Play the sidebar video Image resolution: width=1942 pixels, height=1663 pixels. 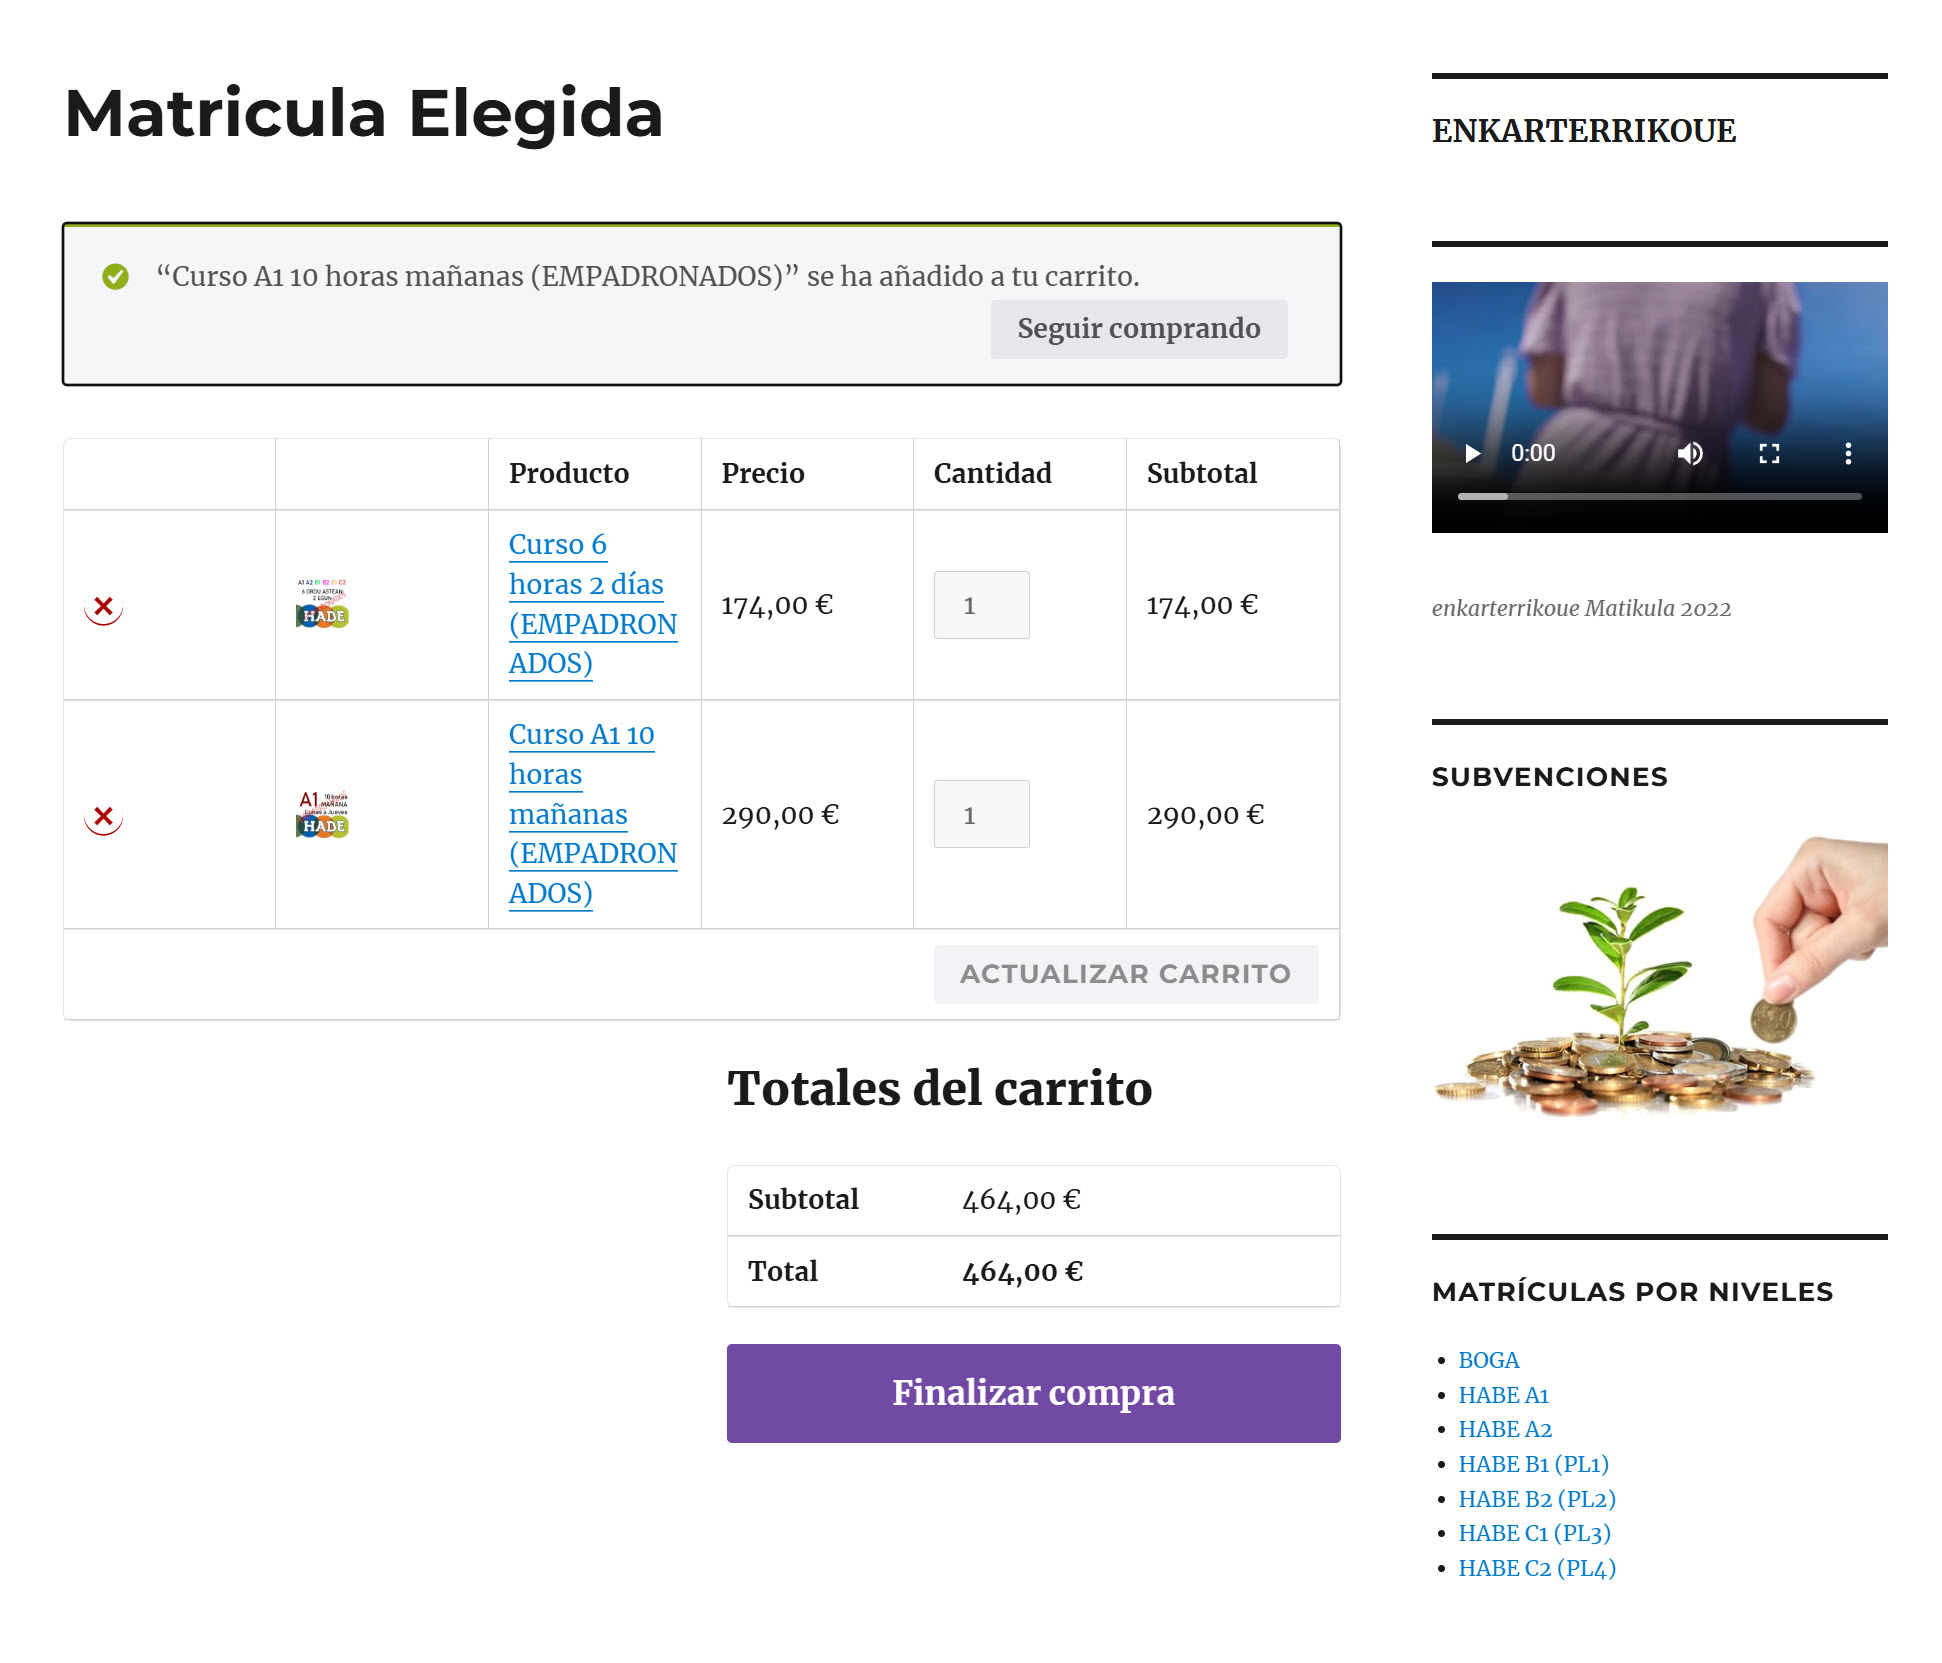(1472, 453)
